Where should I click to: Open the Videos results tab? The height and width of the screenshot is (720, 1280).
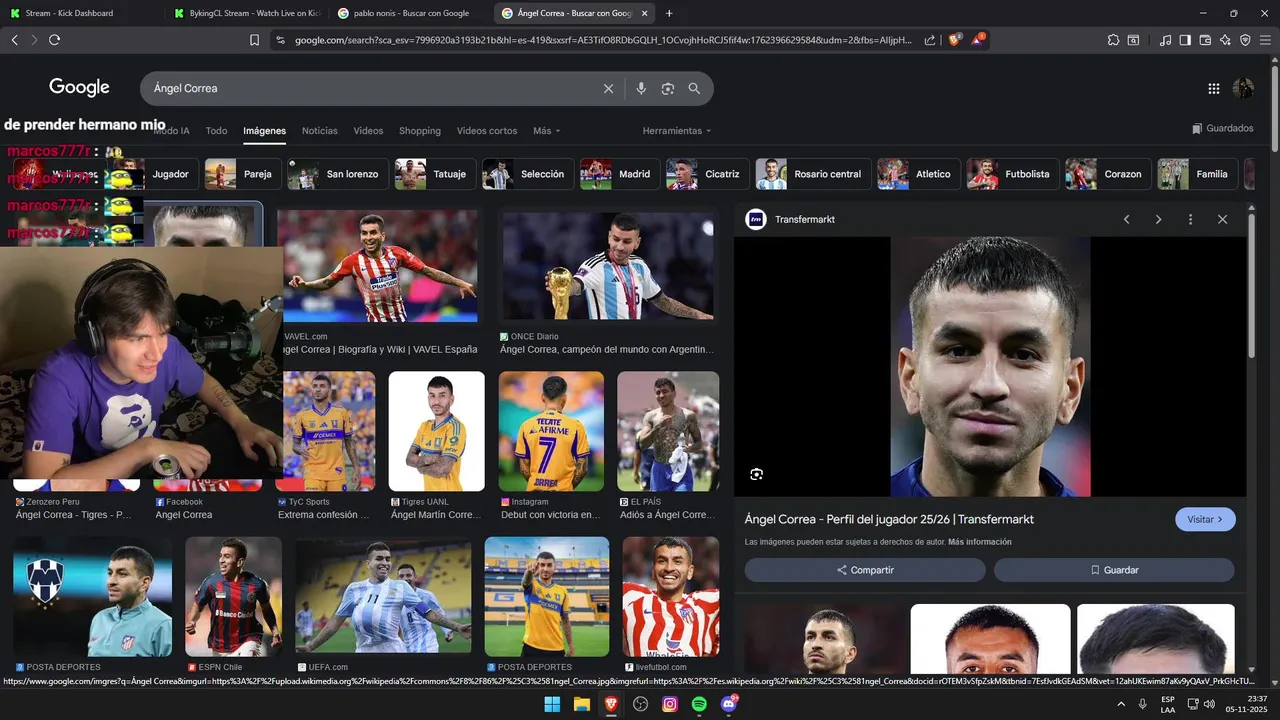[x=368, y=131]
